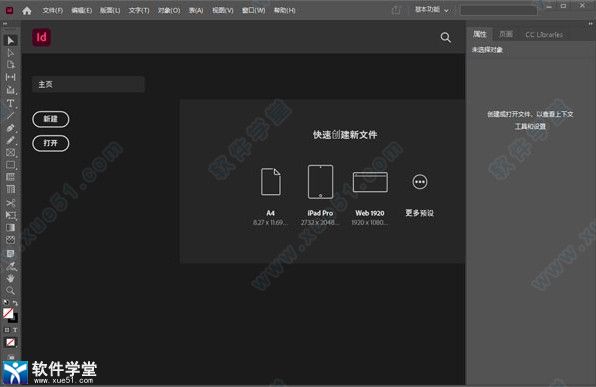596x387 pixels.
Task: Select the Content Collector tool
Action: coord(11,90)
